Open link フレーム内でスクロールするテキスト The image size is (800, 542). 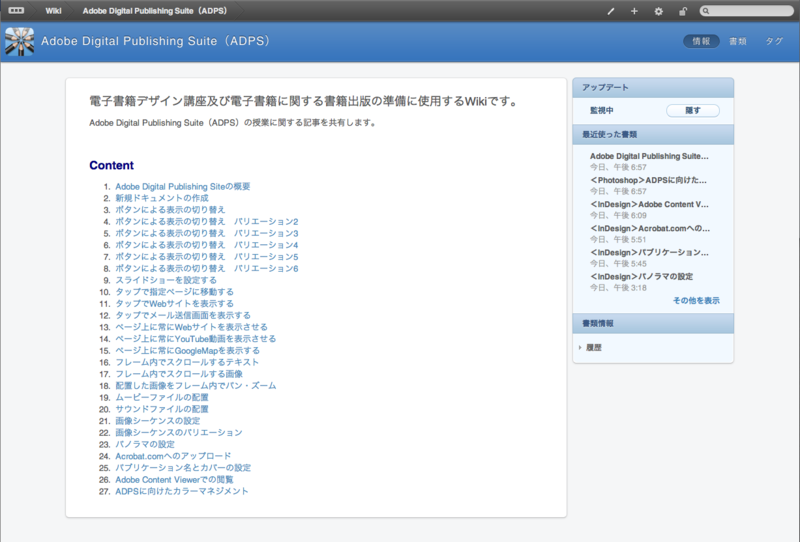click(x=187, y=362)
